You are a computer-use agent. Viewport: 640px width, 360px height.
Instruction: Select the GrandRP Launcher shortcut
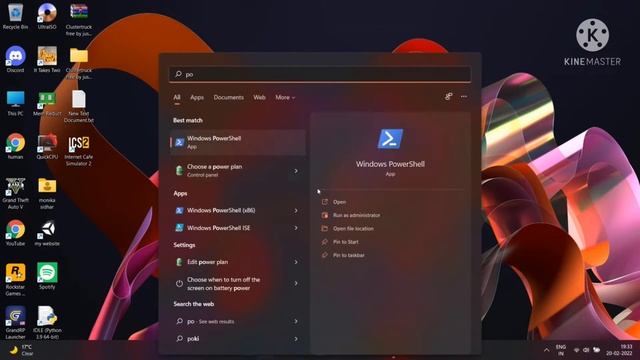[x=16, y=322]
